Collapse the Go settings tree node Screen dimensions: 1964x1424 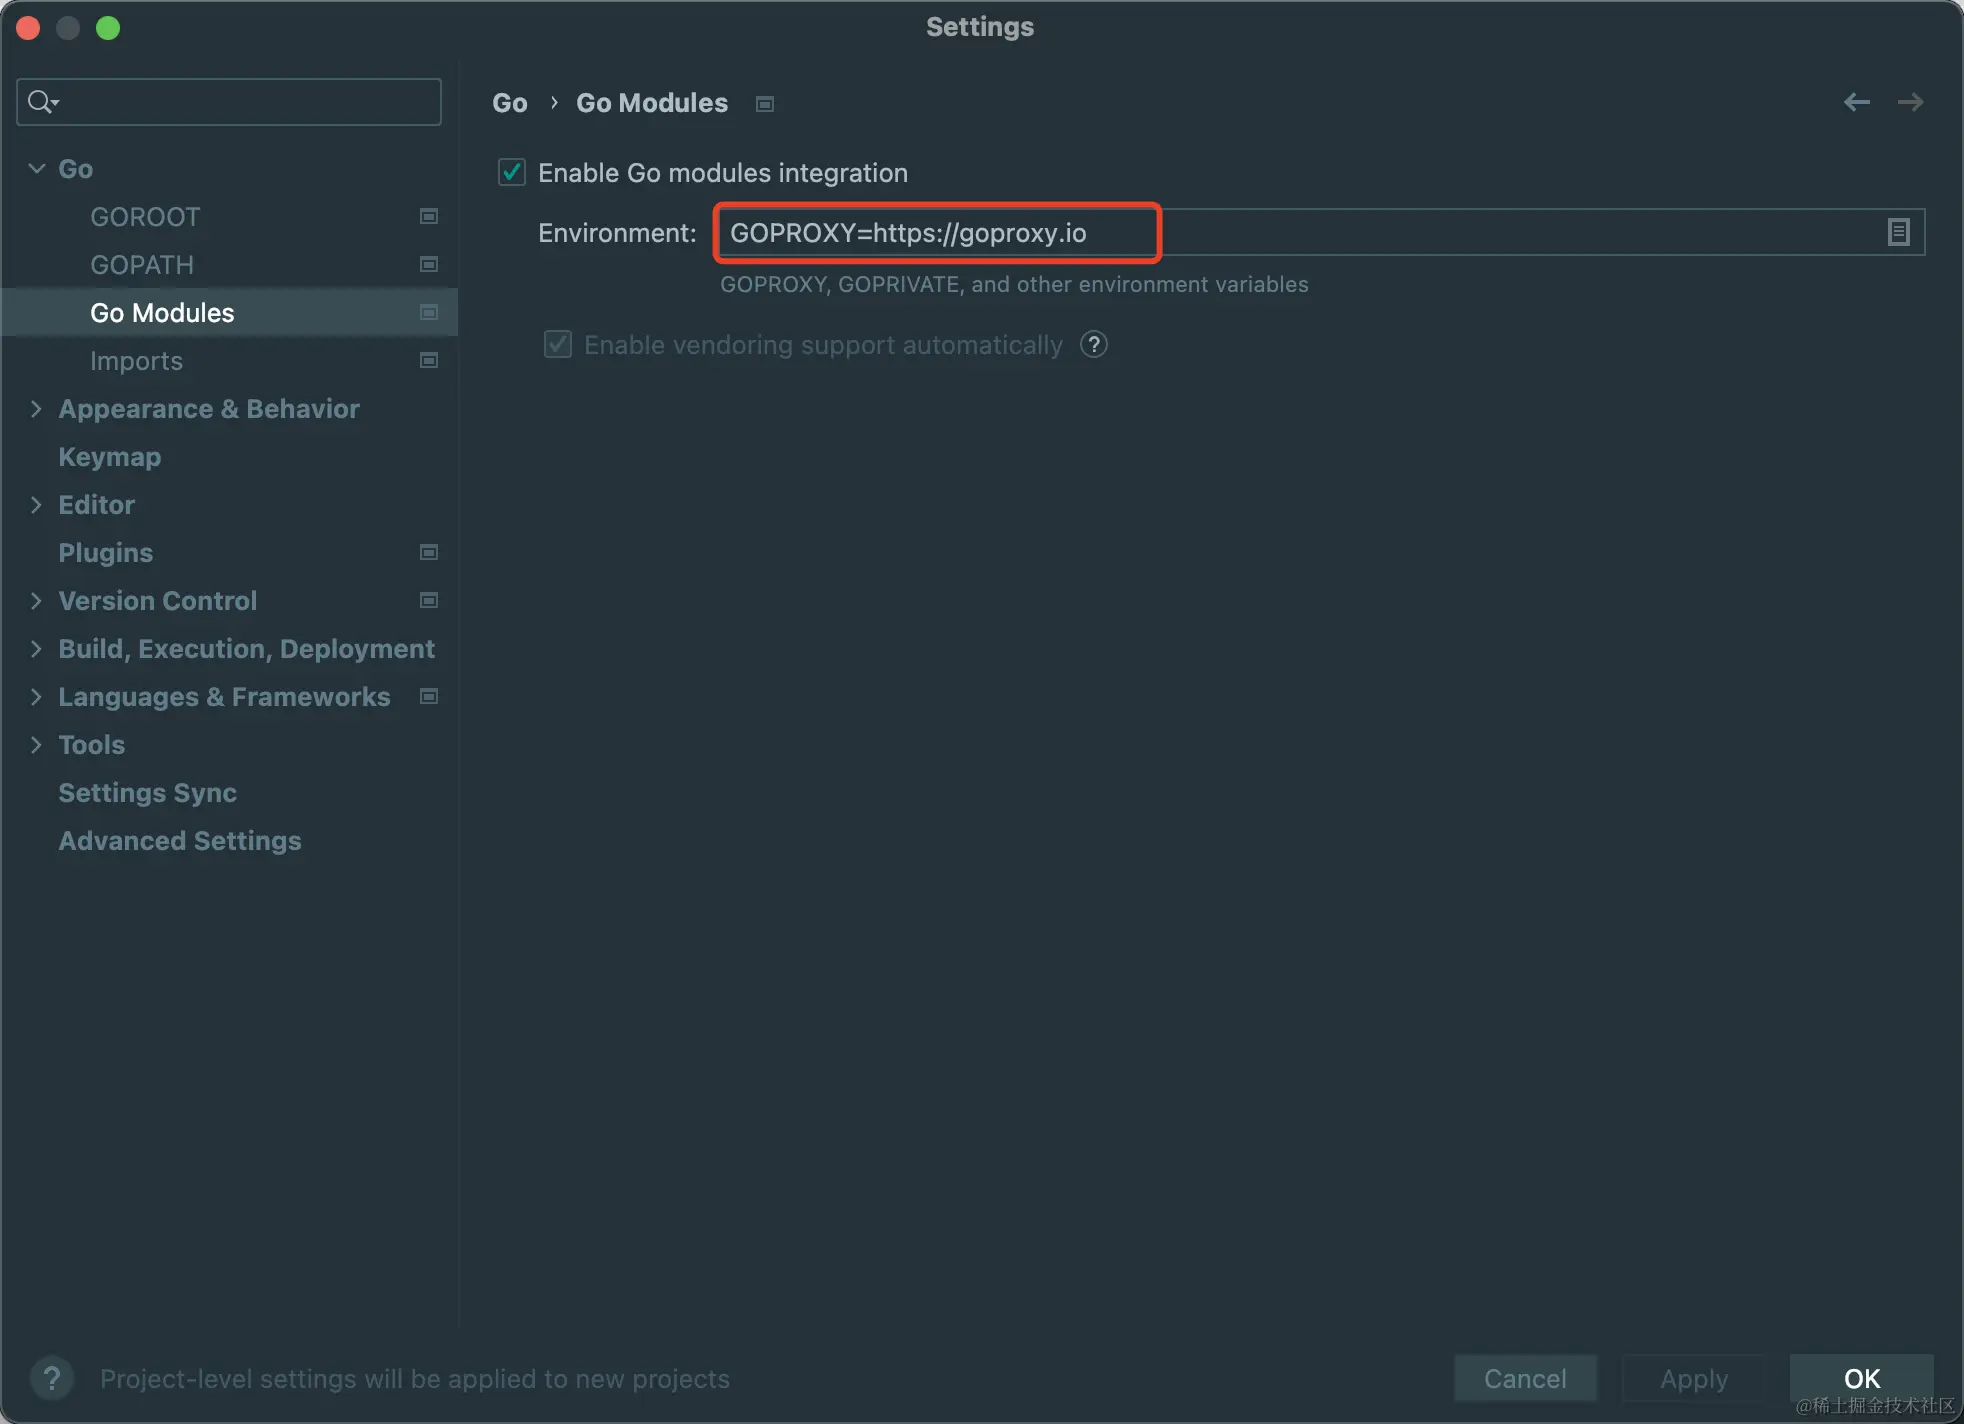[x=37, y=169]
